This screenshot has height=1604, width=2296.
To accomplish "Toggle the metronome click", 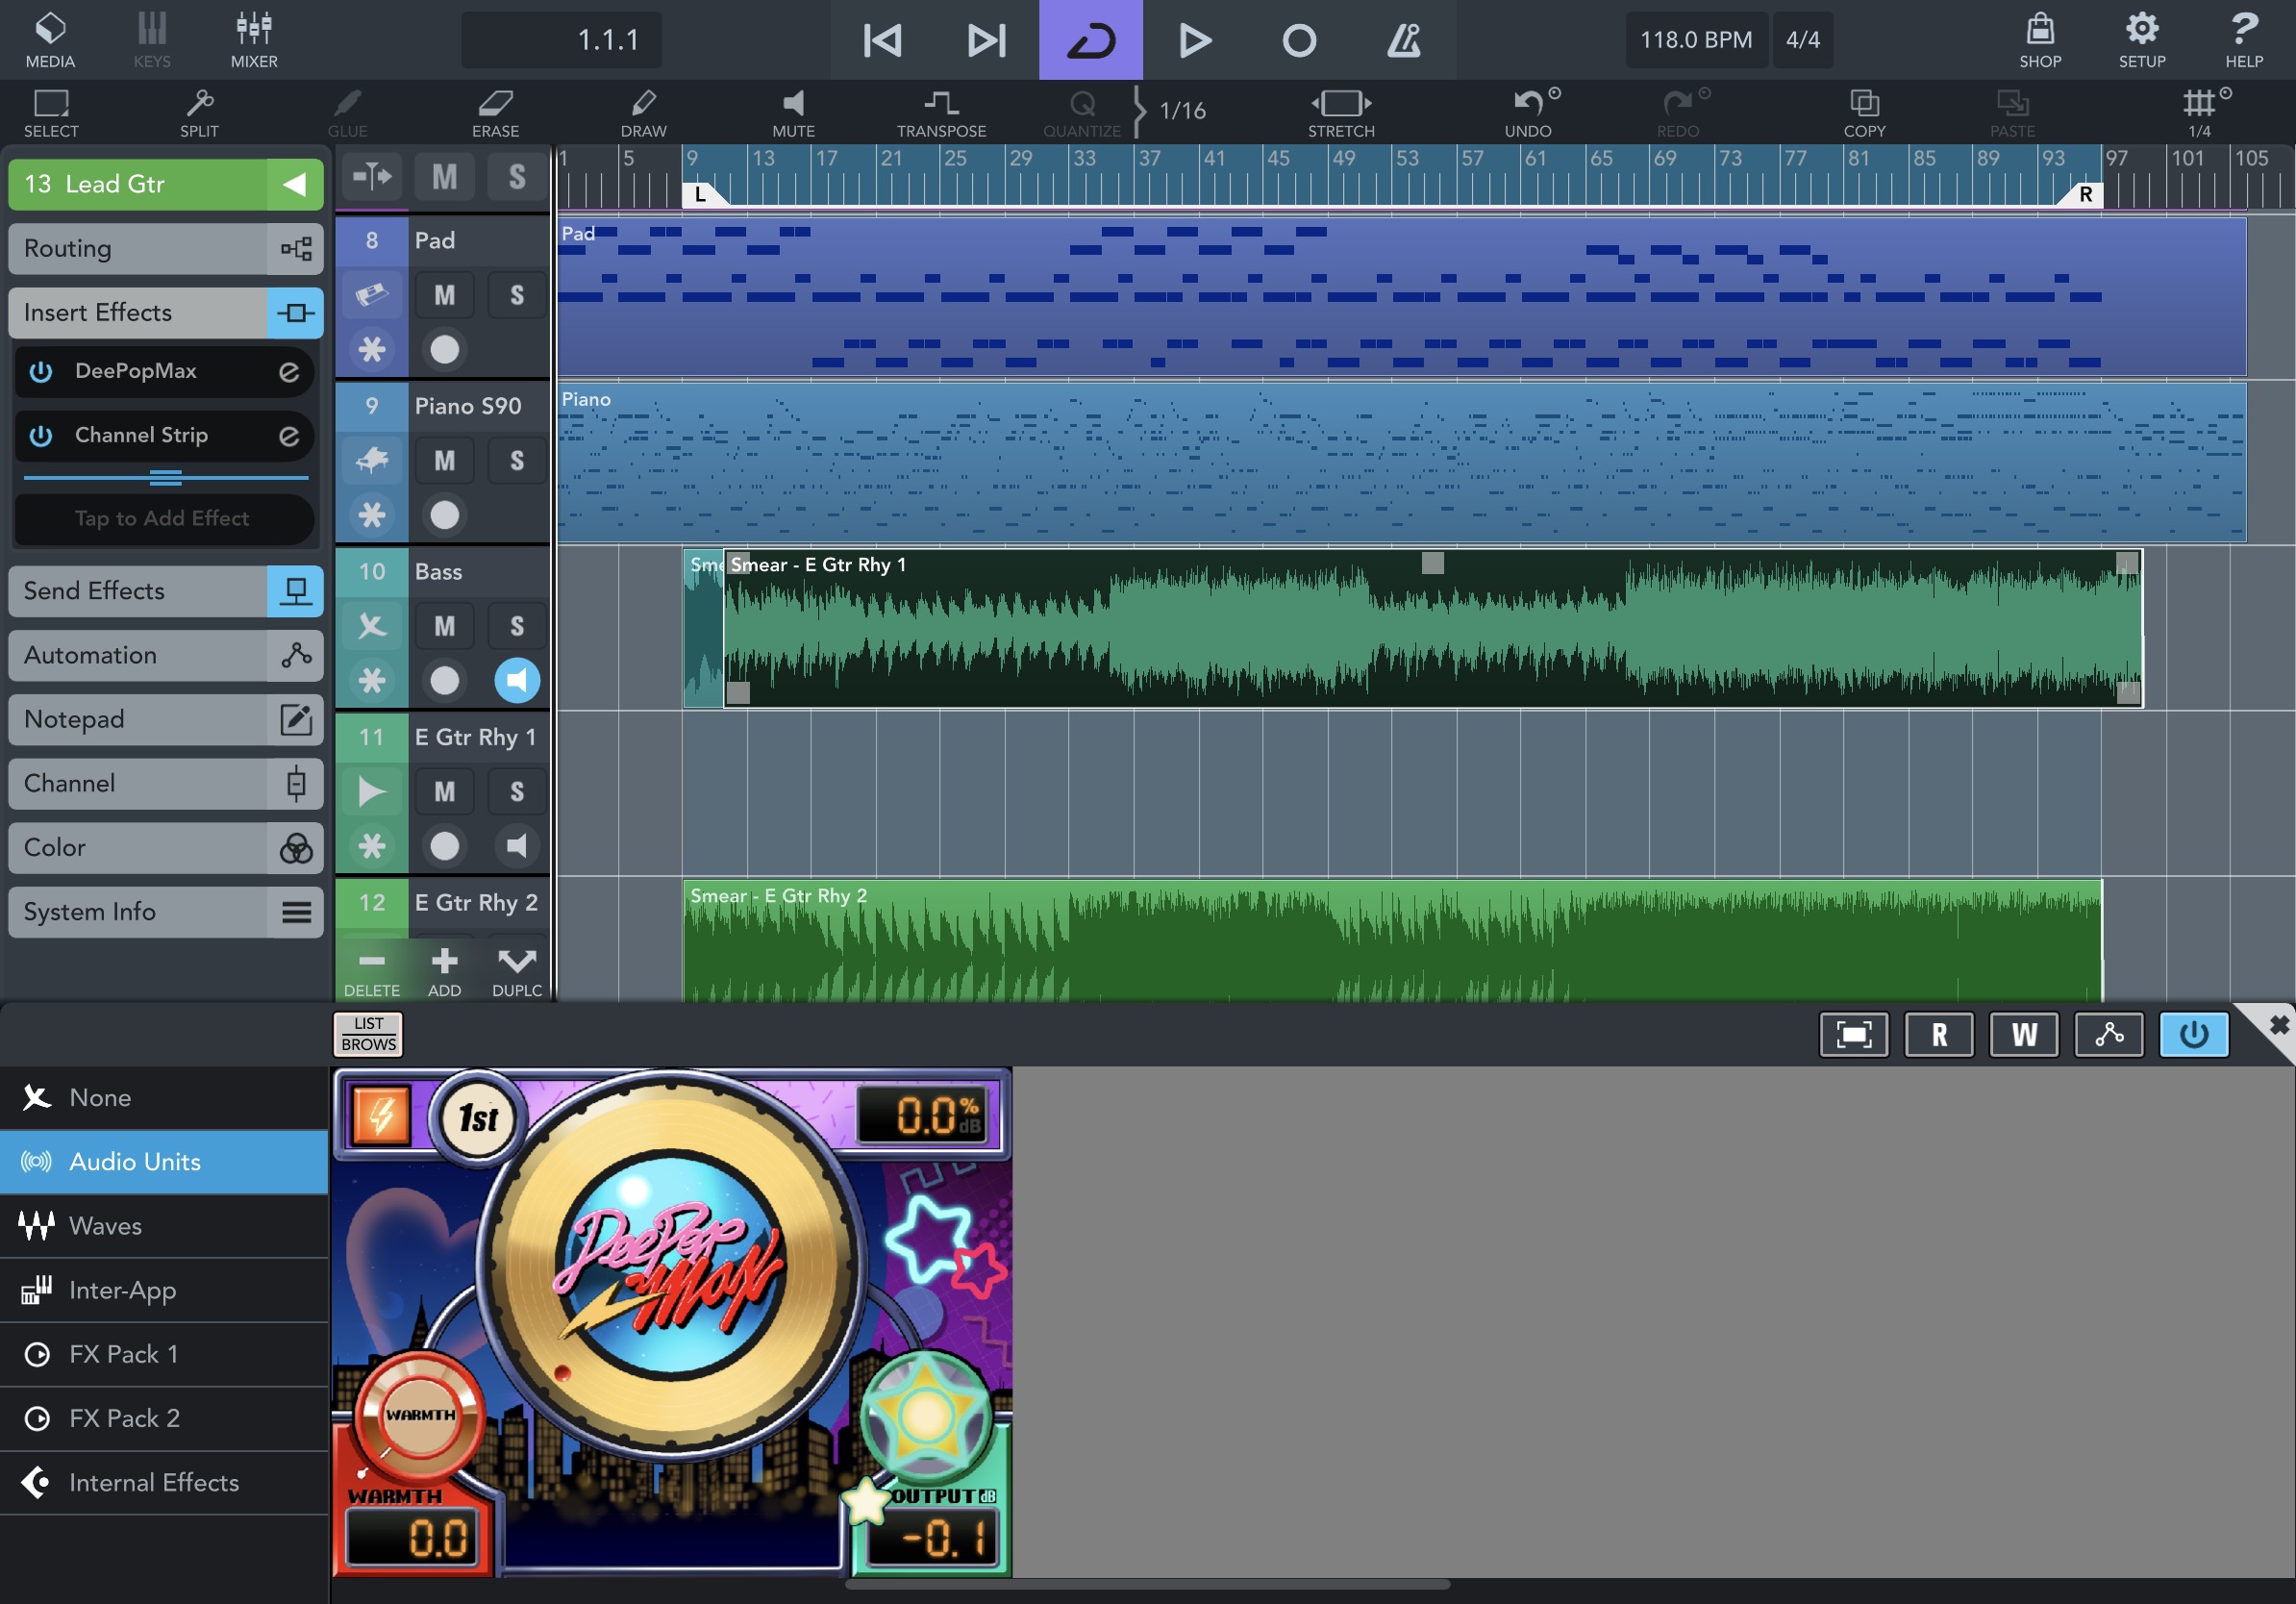I will [1403, 40].
